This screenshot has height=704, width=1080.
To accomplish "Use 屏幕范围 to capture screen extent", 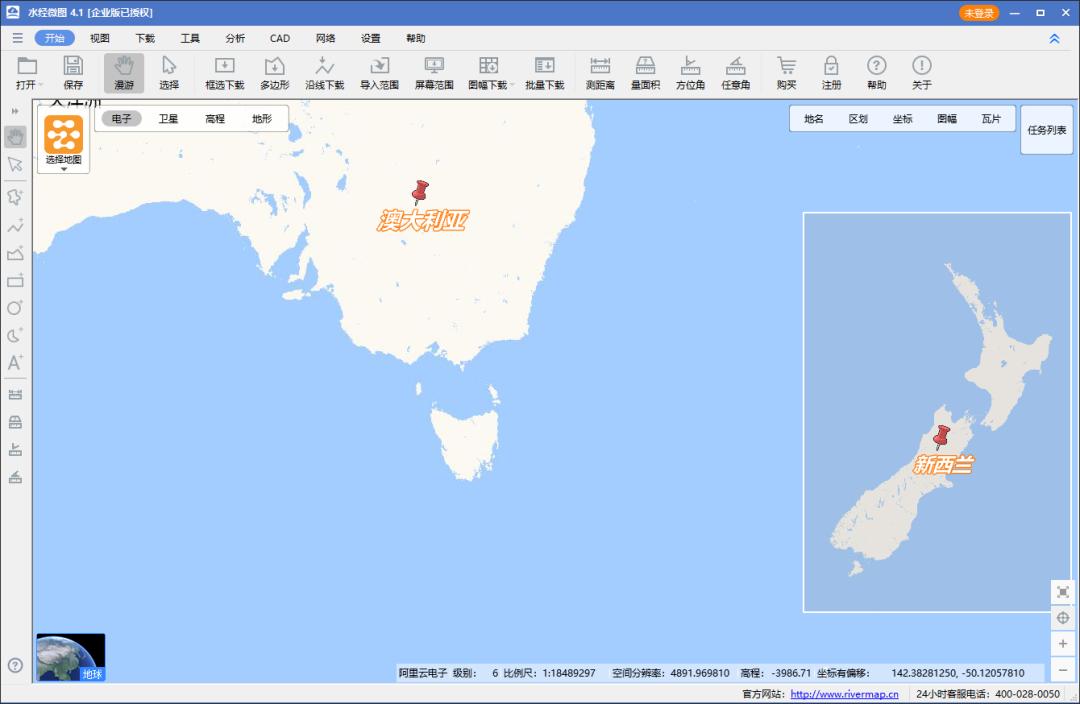I will (434, 72).
